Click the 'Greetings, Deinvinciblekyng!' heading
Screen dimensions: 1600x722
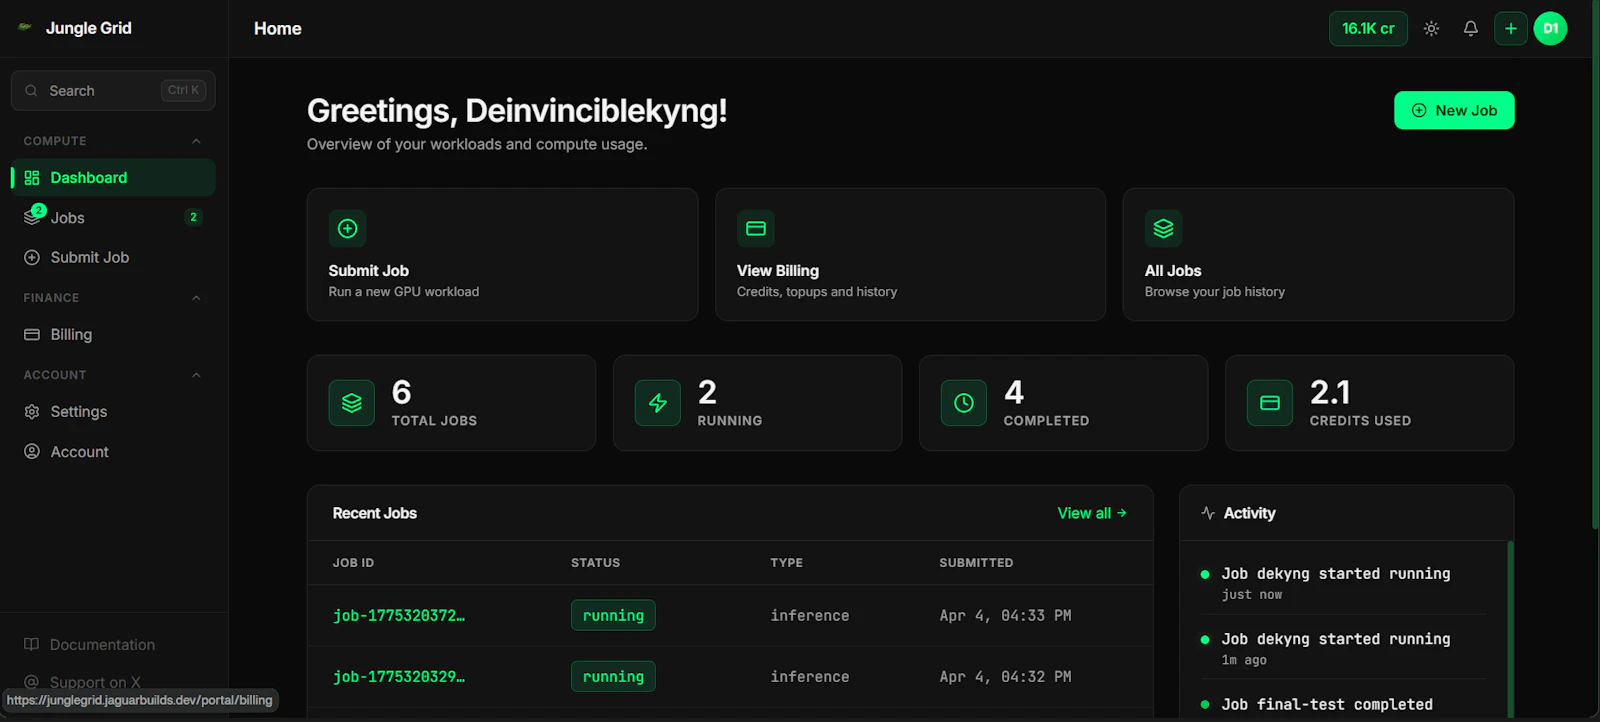[517, 111]
